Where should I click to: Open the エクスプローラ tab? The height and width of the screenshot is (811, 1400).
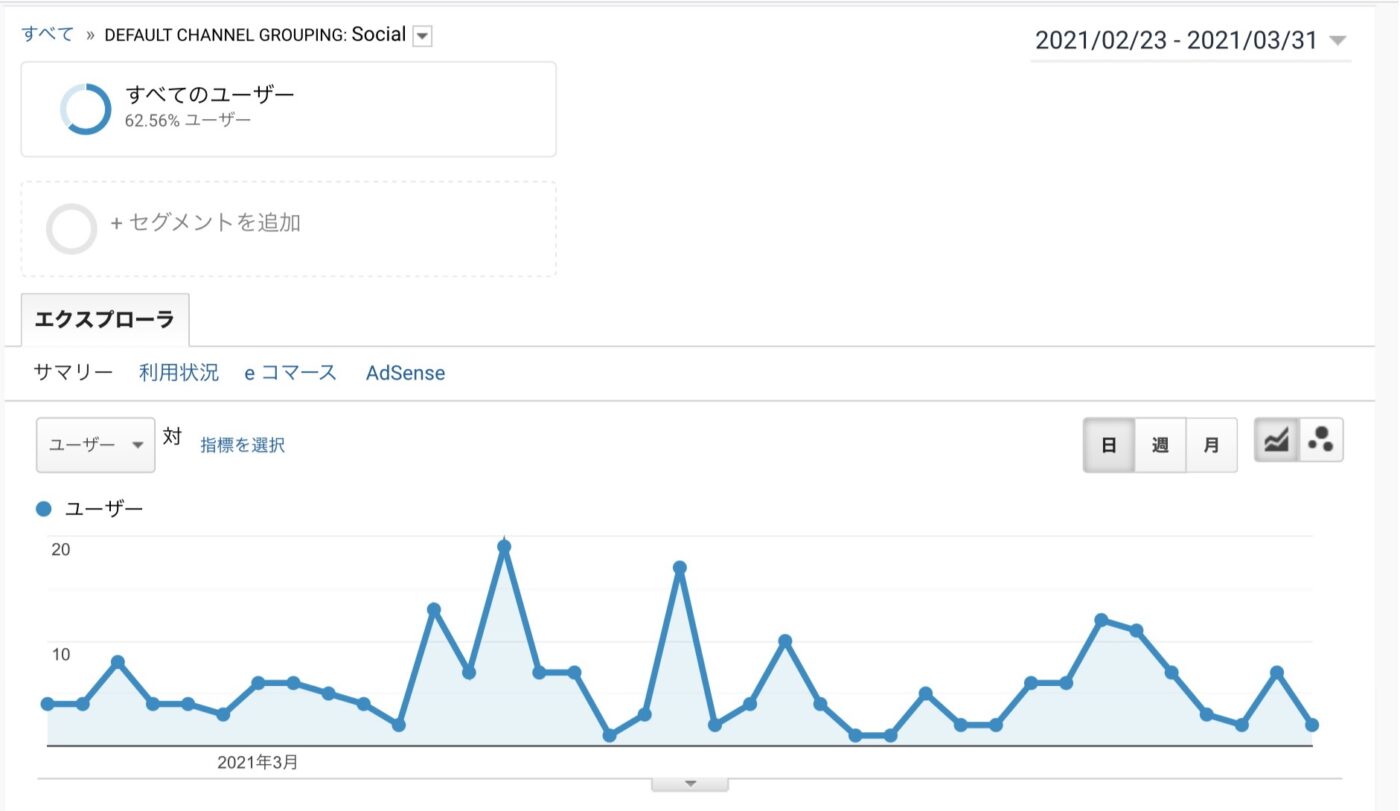104,320
